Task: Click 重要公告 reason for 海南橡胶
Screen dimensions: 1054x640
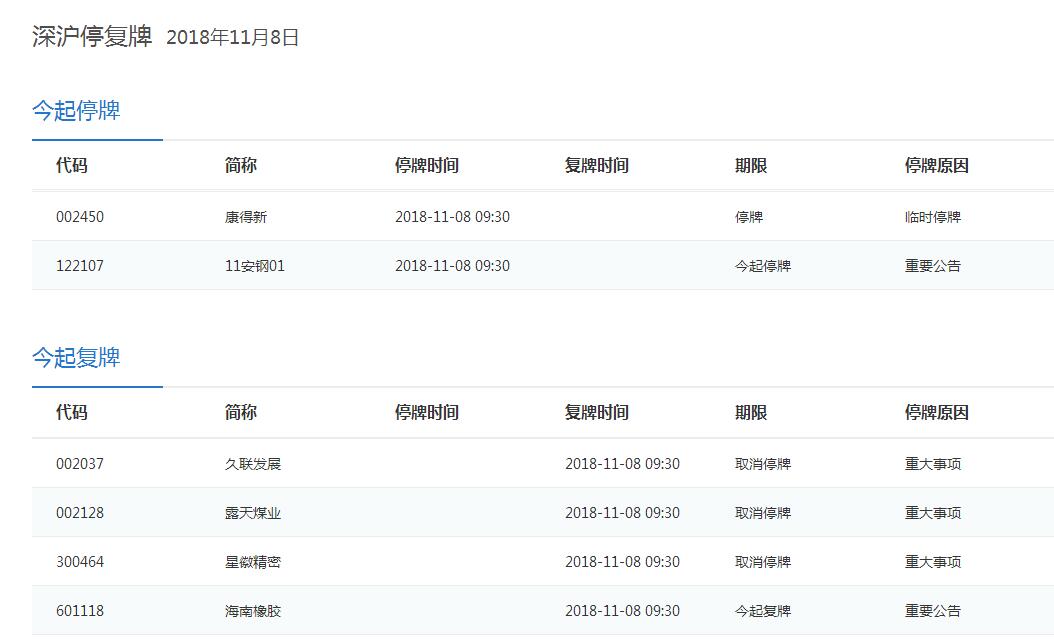Action: tap(933, 611)
